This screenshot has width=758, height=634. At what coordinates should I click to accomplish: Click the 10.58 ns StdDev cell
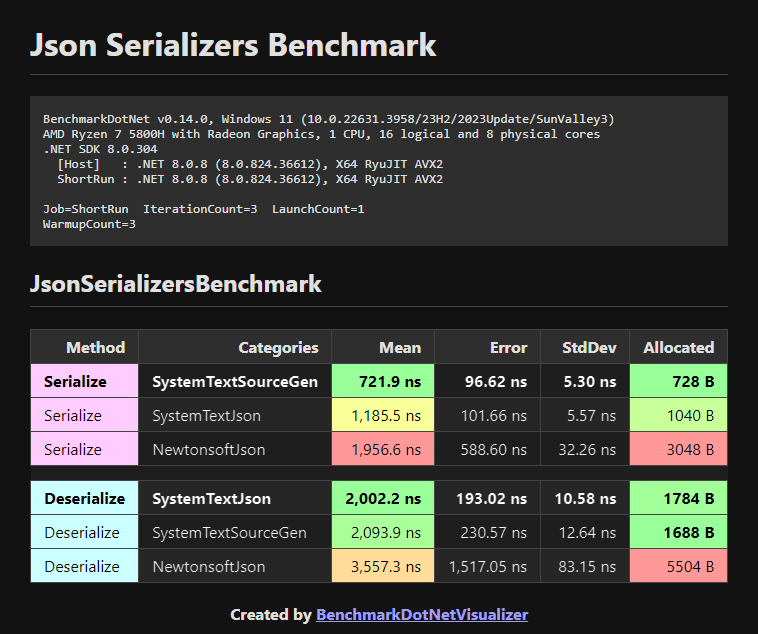point(585,498)
